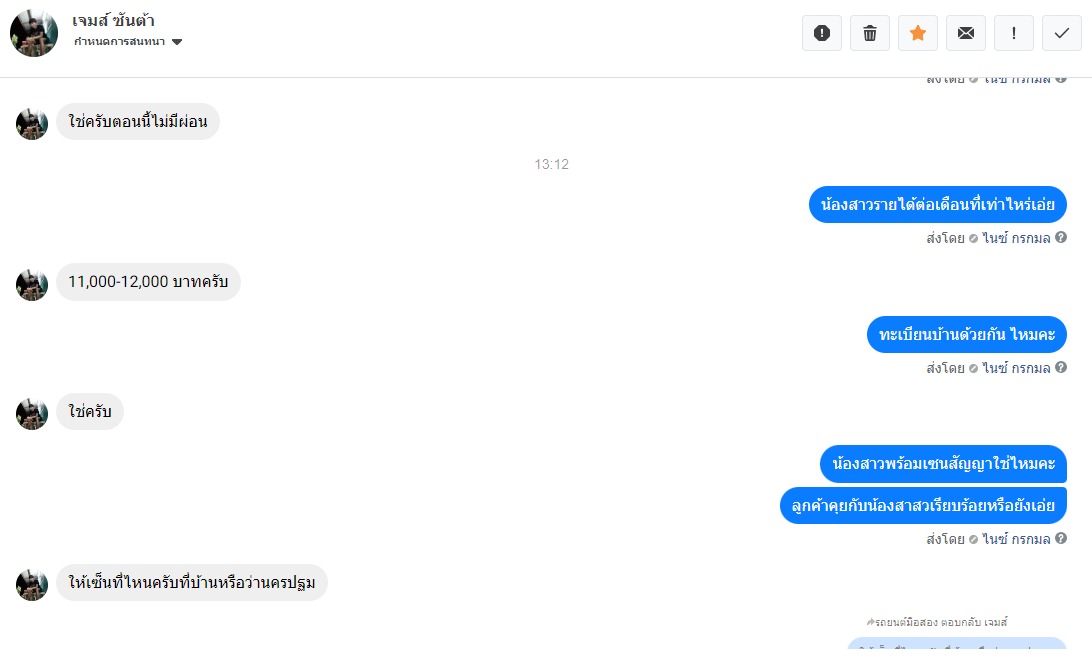
Task: Mark conversation unread with envelope icon
Action: [966, 33]
